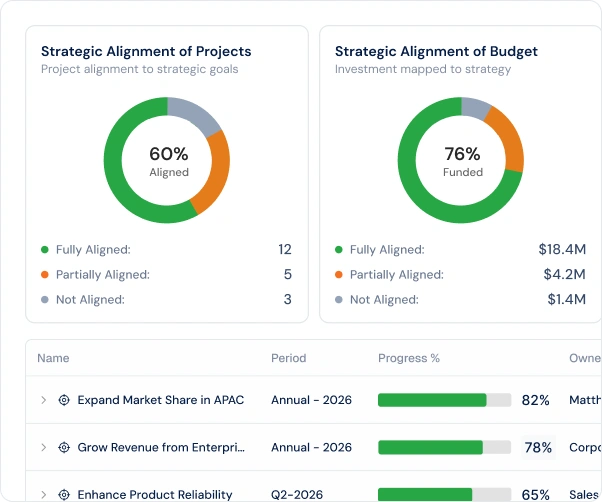This screenshot has height=502, width=602.
Task: Click the goal icon beside Expand Market Share in APAC
Action: (64, 400)
